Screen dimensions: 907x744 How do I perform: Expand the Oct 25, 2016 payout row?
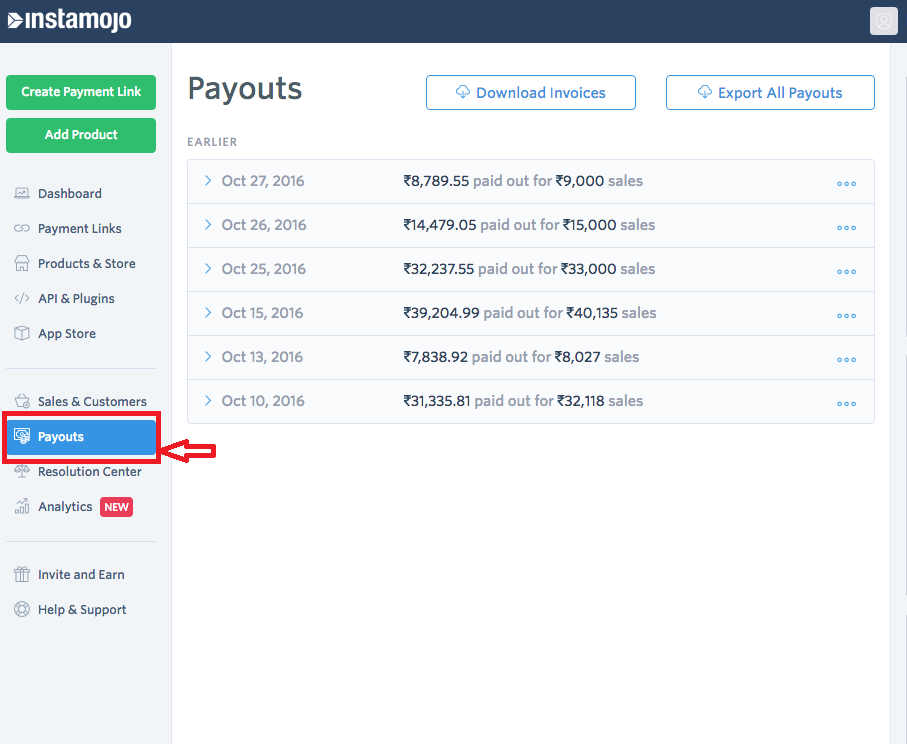point(208,268)
